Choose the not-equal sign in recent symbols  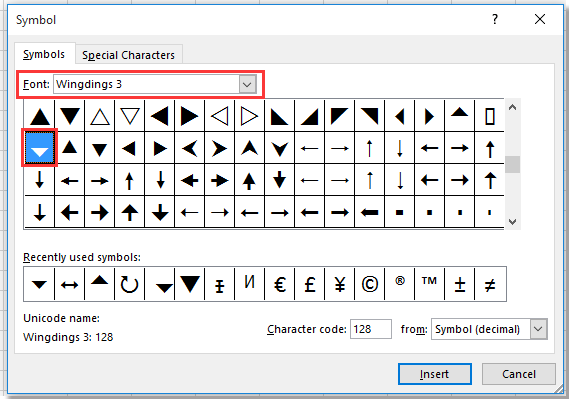(x=490, y=284)
